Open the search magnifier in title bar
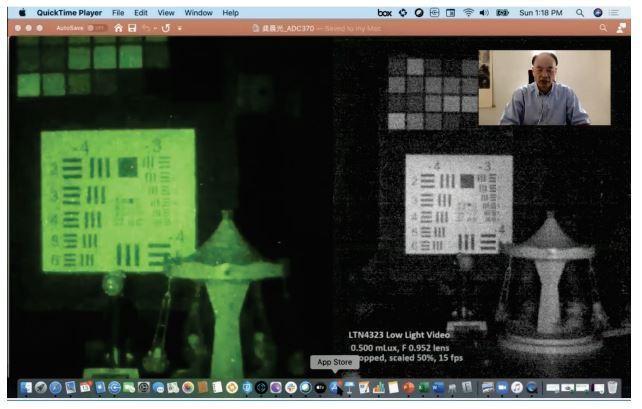Image resolution: width=642 pixels, height=409 pixels. click(x=603, y=28)
